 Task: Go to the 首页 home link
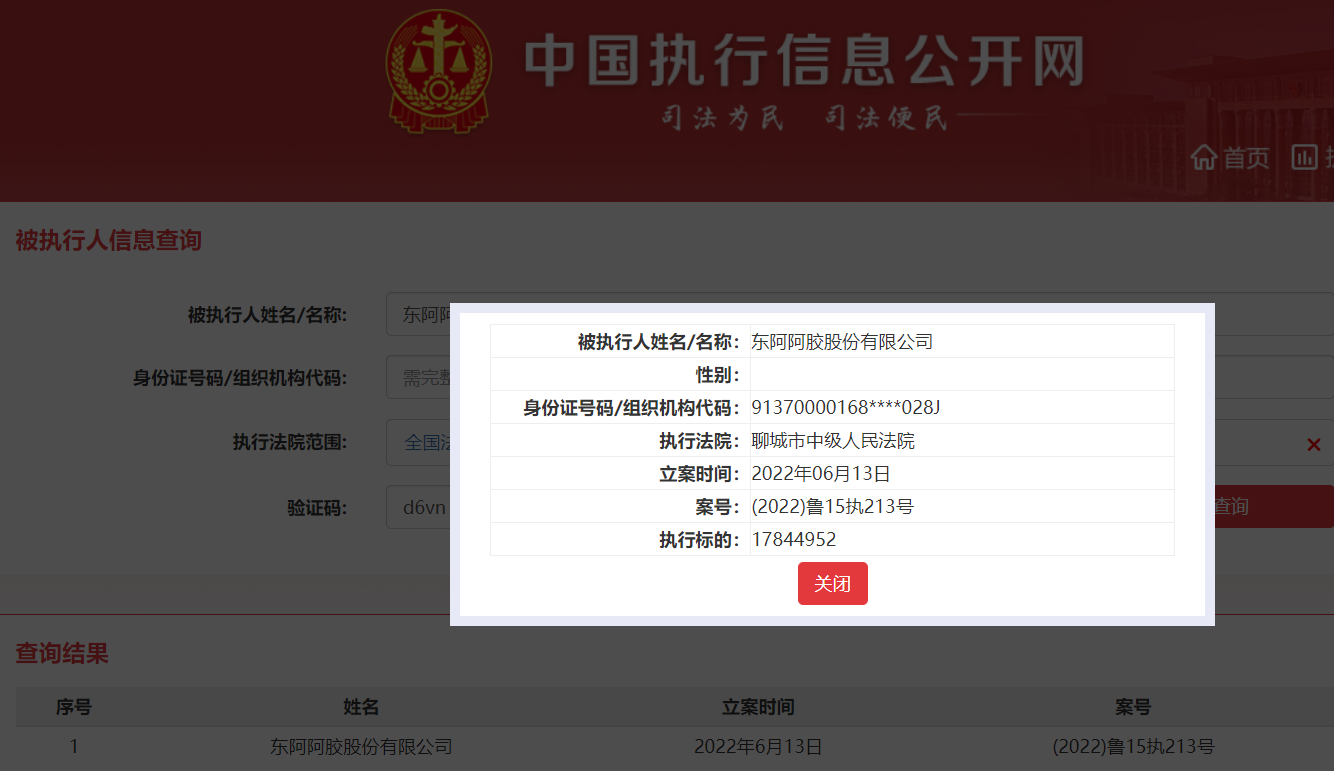[x=1246, y=158]
